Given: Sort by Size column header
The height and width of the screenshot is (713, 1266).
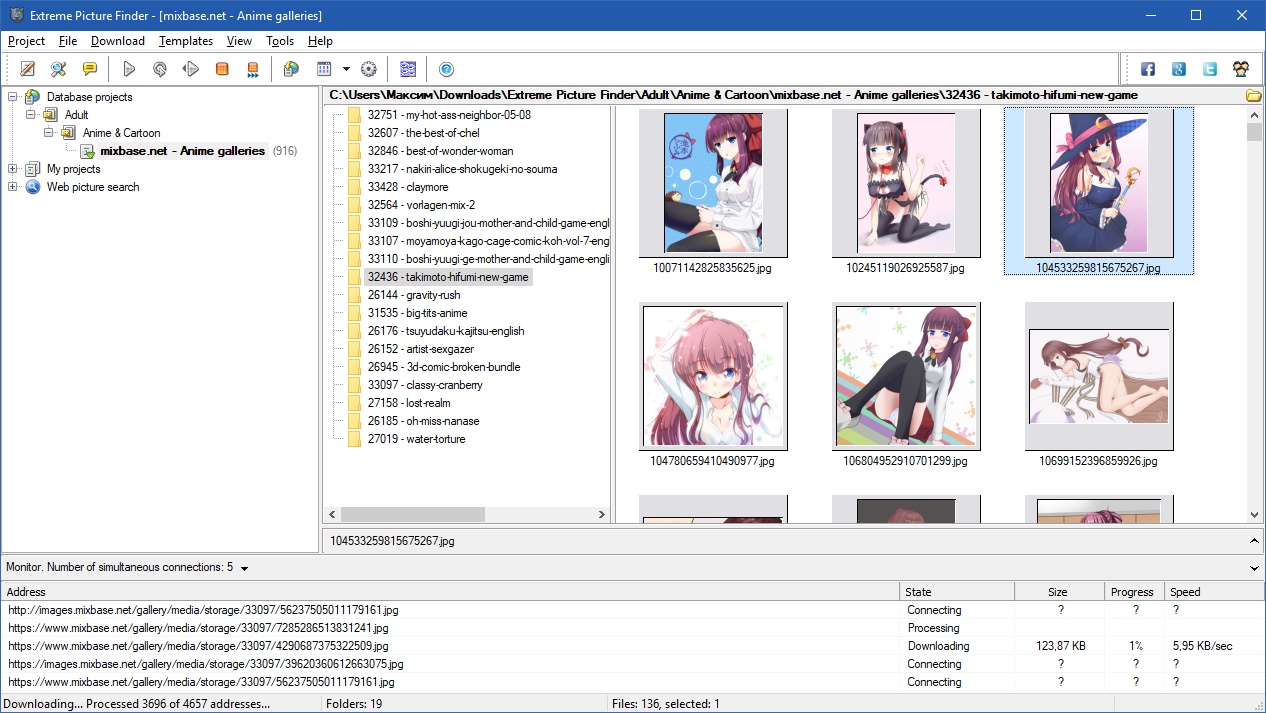Looking at the screenshot, I should (x=1058, y=592).
